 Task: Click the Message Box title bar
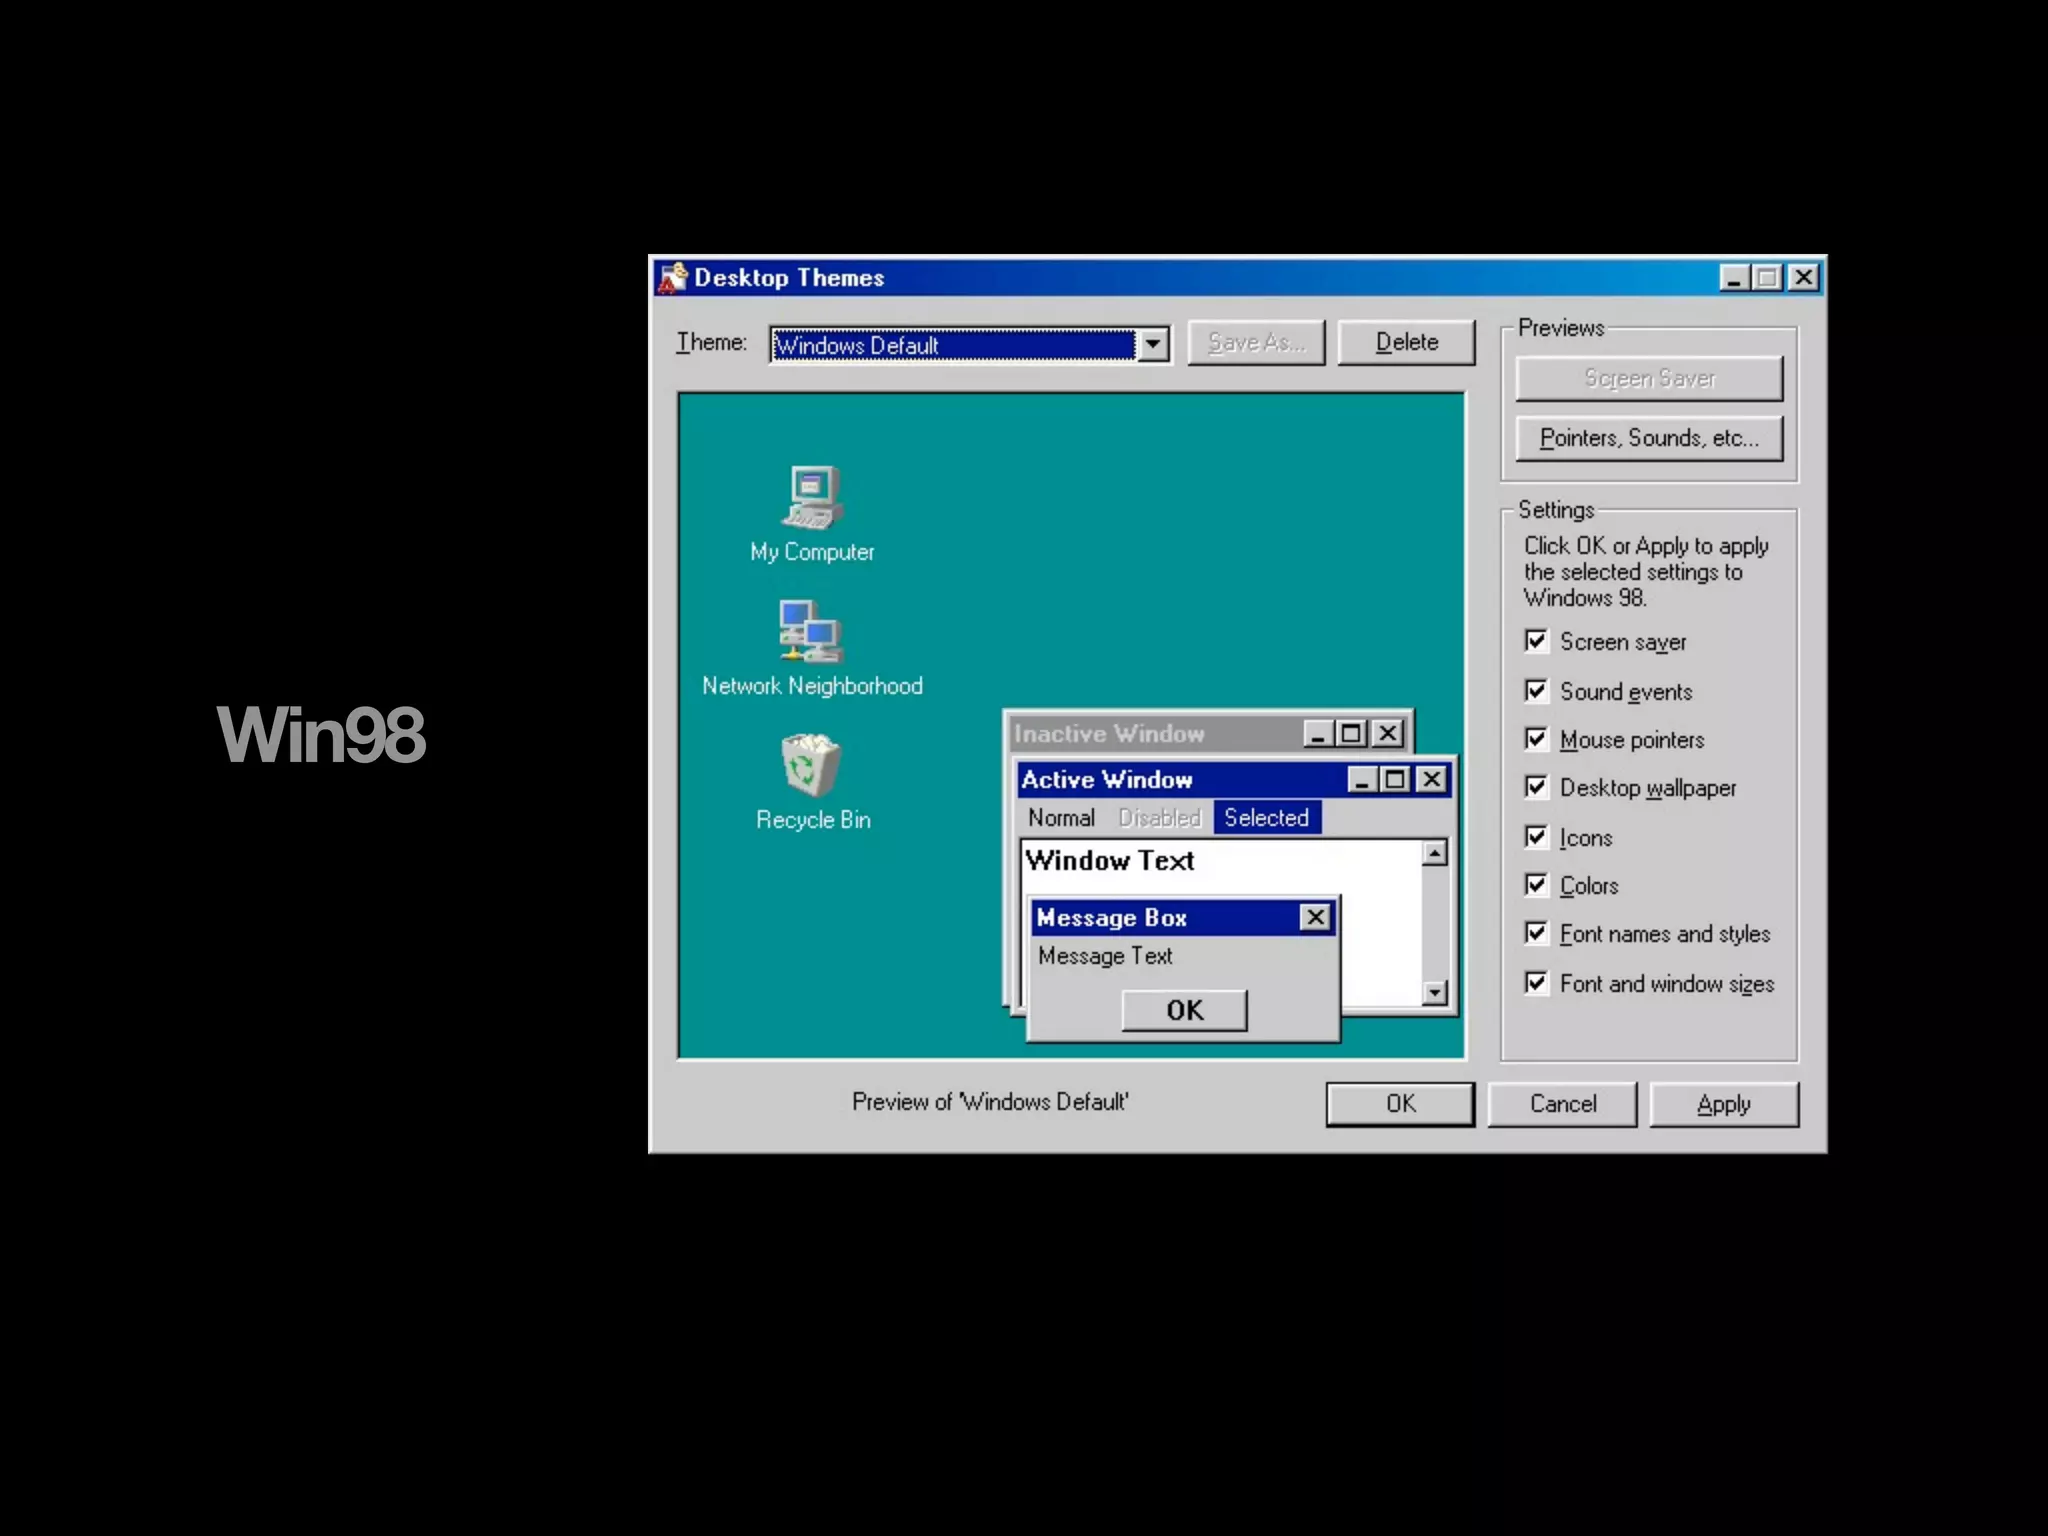tap(1183, 918)
